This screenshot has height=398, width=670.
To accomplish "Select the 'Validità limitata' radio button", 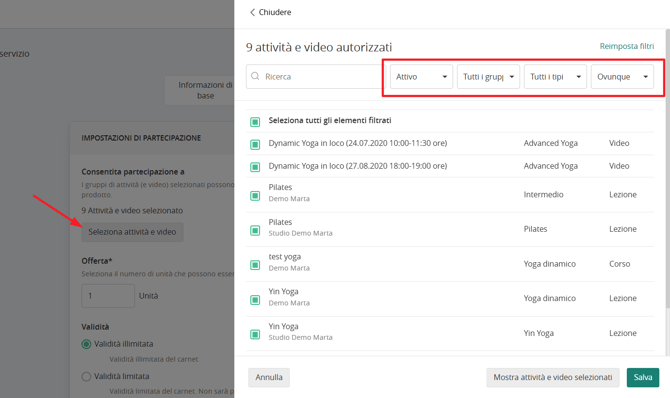I will click(86, 377).
